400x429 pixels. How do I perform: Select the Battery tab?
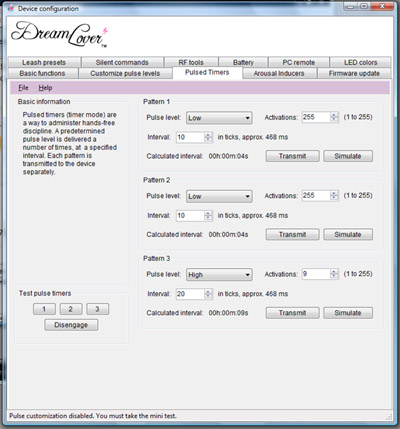coord(243,62)
